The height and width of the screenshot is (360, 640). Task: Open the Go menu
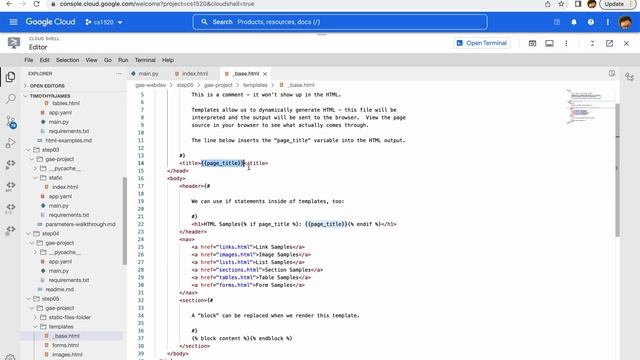click(108, 60)
